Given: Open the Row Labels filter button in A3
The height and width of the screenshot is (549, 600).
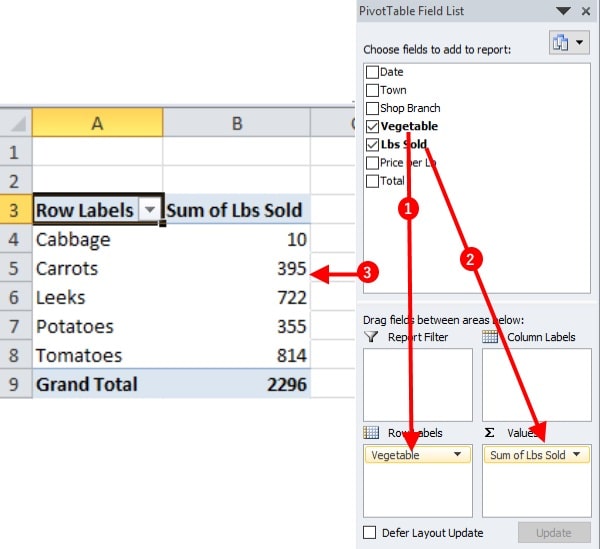Looking at the screenshot, I should click(150, 211).
